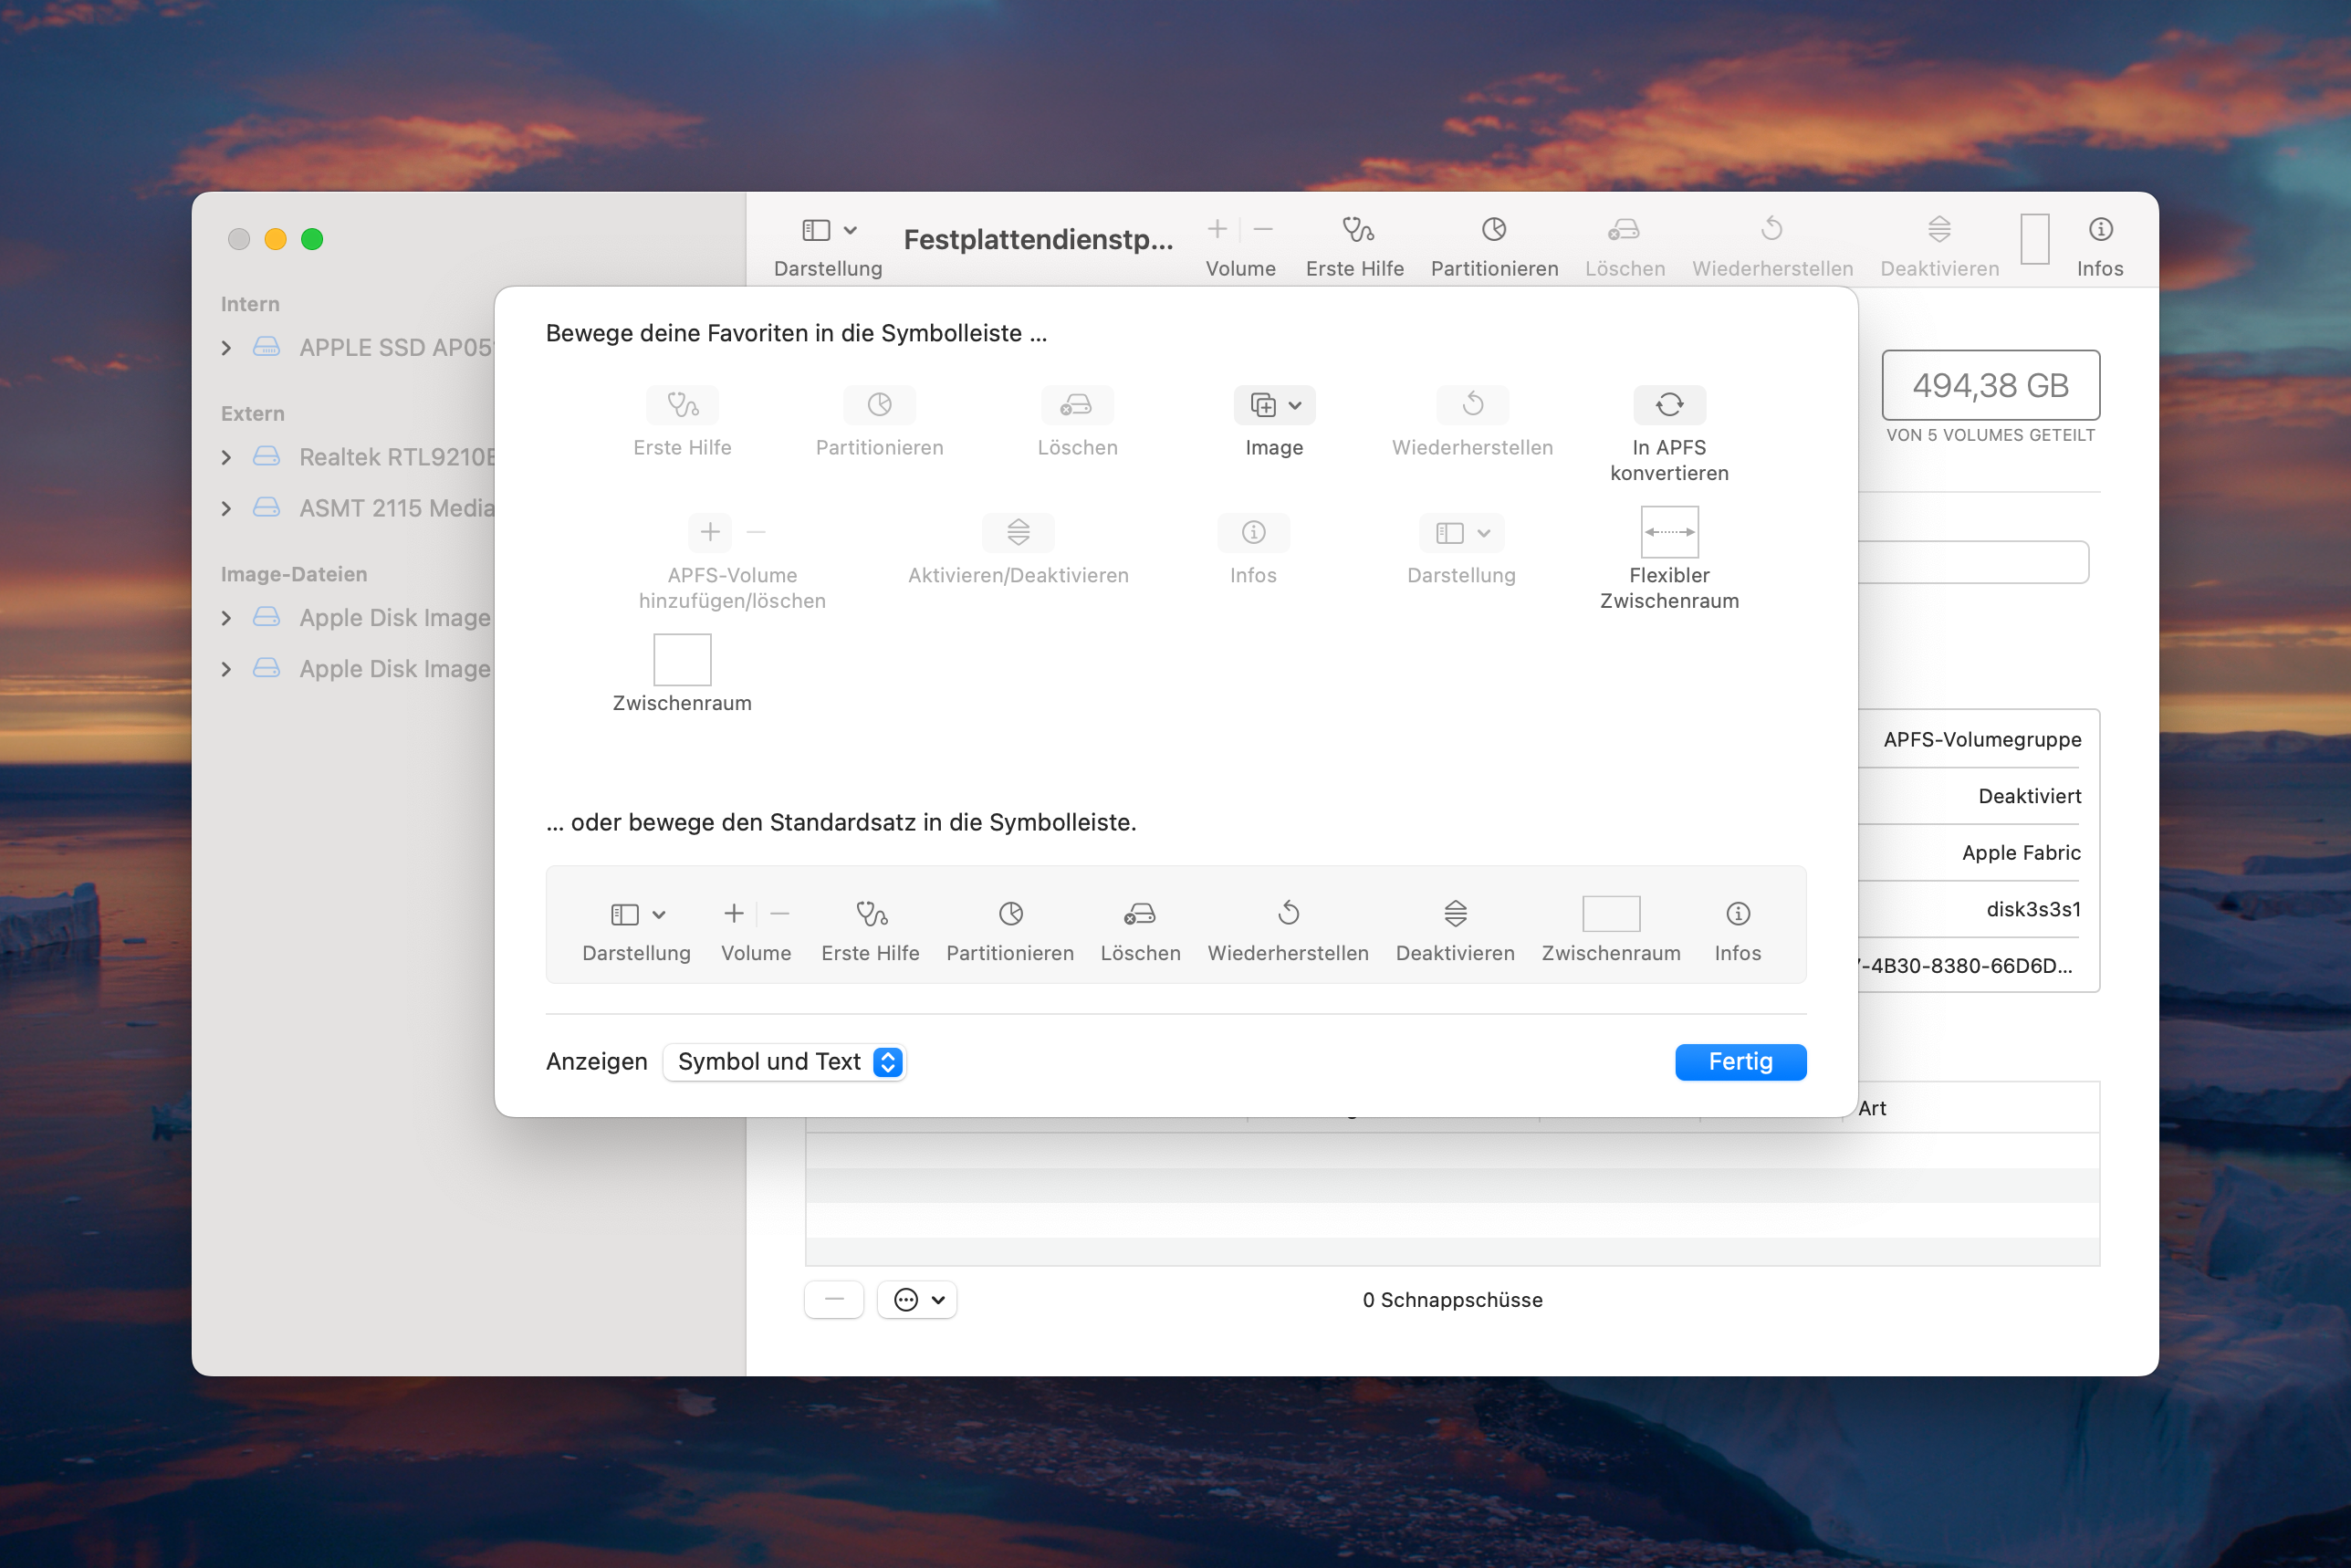Click Wiederherstellen icon in window toolbar
Screen dimensions: 2351x1568
(x=1771, y=230)
